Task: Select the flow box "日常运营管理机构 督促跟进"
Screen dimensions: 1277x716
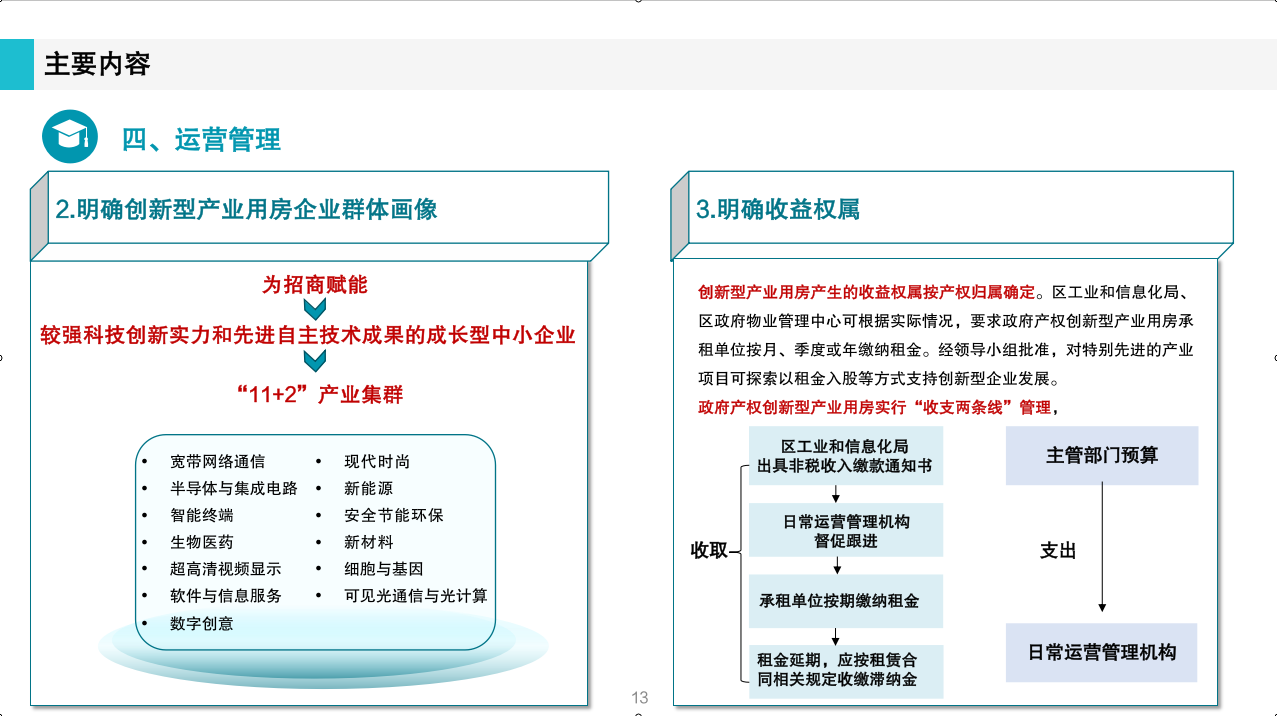Action: point(845,530)
